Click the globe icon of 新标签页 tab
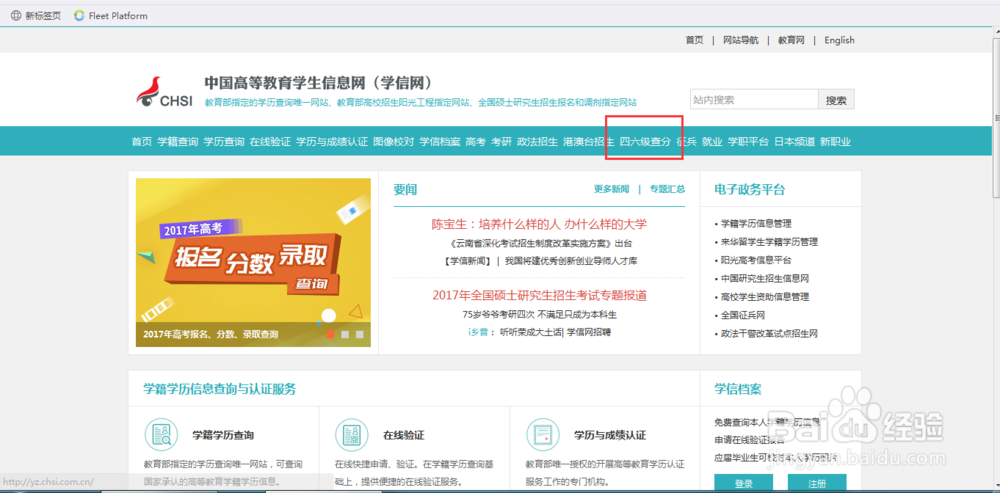This screenshot has width=1000, height=493. tap(16, 16)
